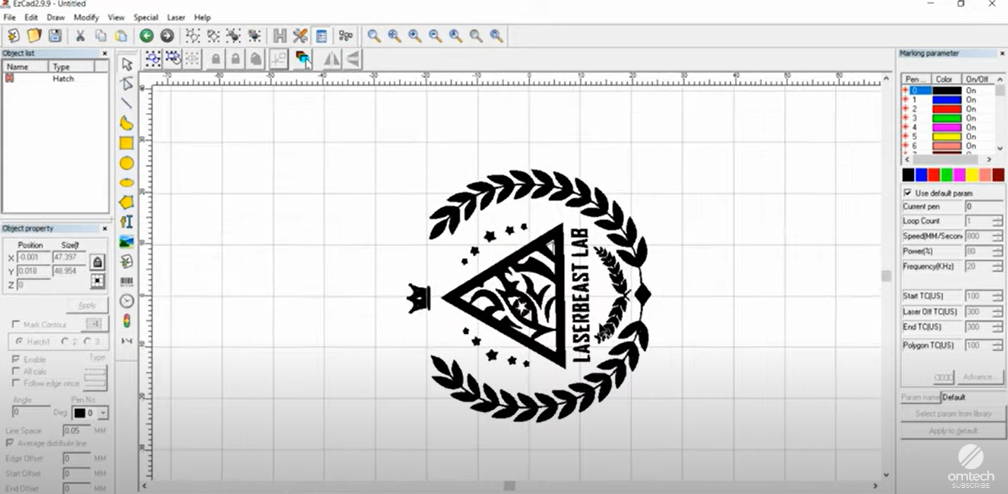This screenshot has height=494, width=1008.
Task: Click the Advance button in marking parameters
Action: tap(977, 377)
